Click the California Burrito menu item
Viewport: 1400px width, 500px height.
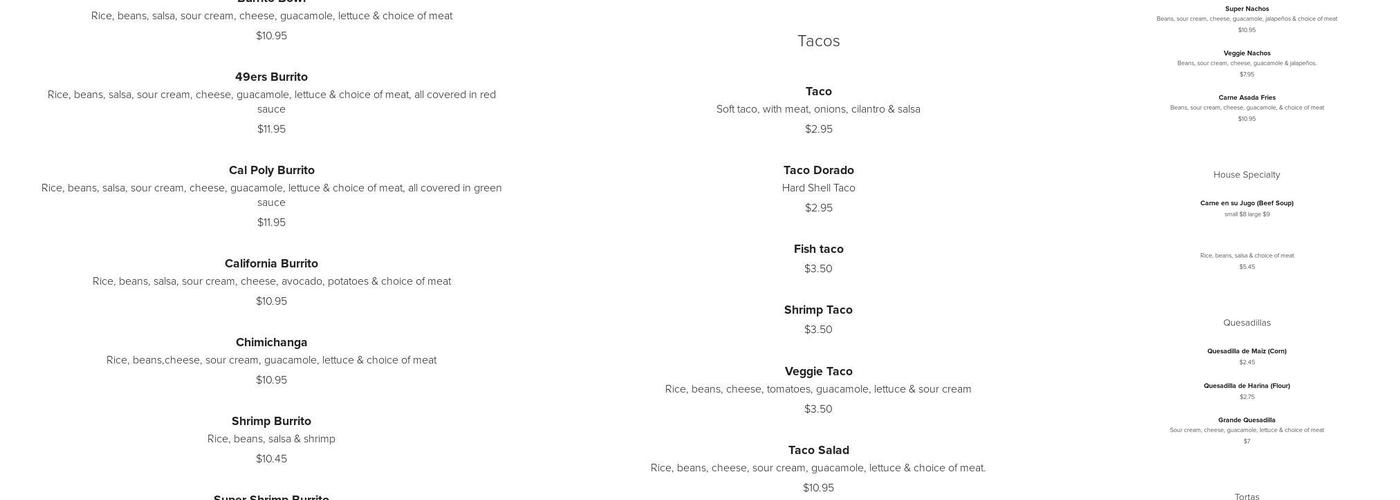(x=271, y=264)
